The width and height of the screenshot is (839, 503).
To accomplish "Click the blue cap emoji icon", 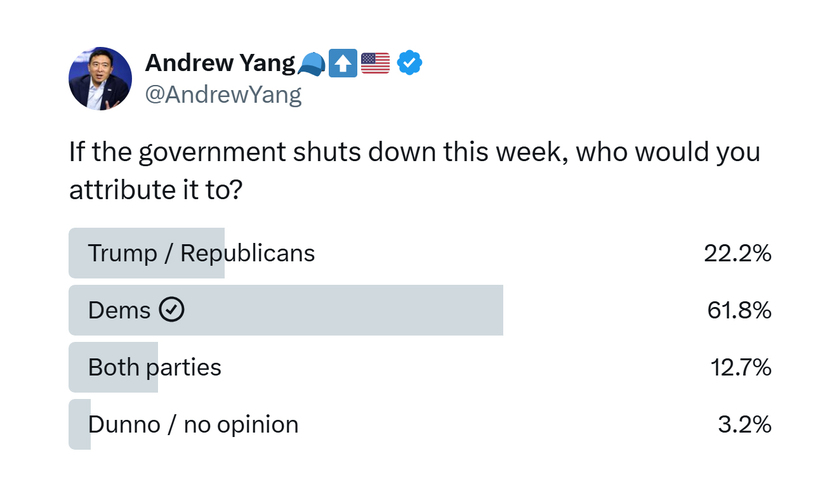I will coord(311,64).
